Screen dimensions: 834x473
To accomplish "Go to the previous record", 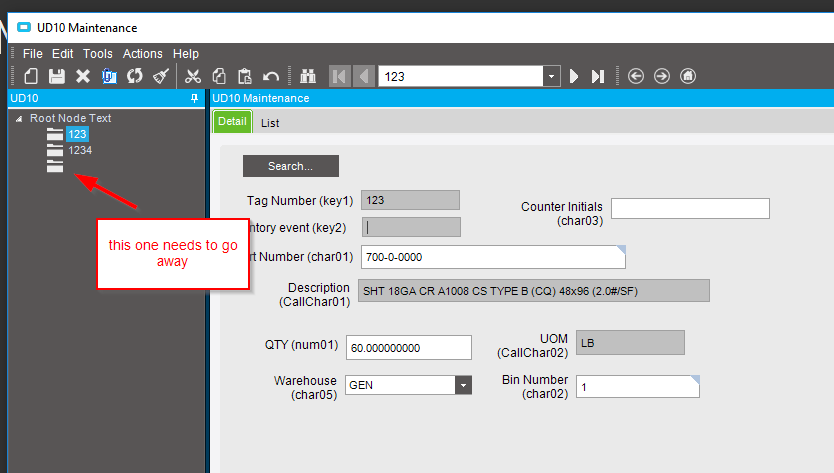I will pyautogui.click(x=364, y=76).
